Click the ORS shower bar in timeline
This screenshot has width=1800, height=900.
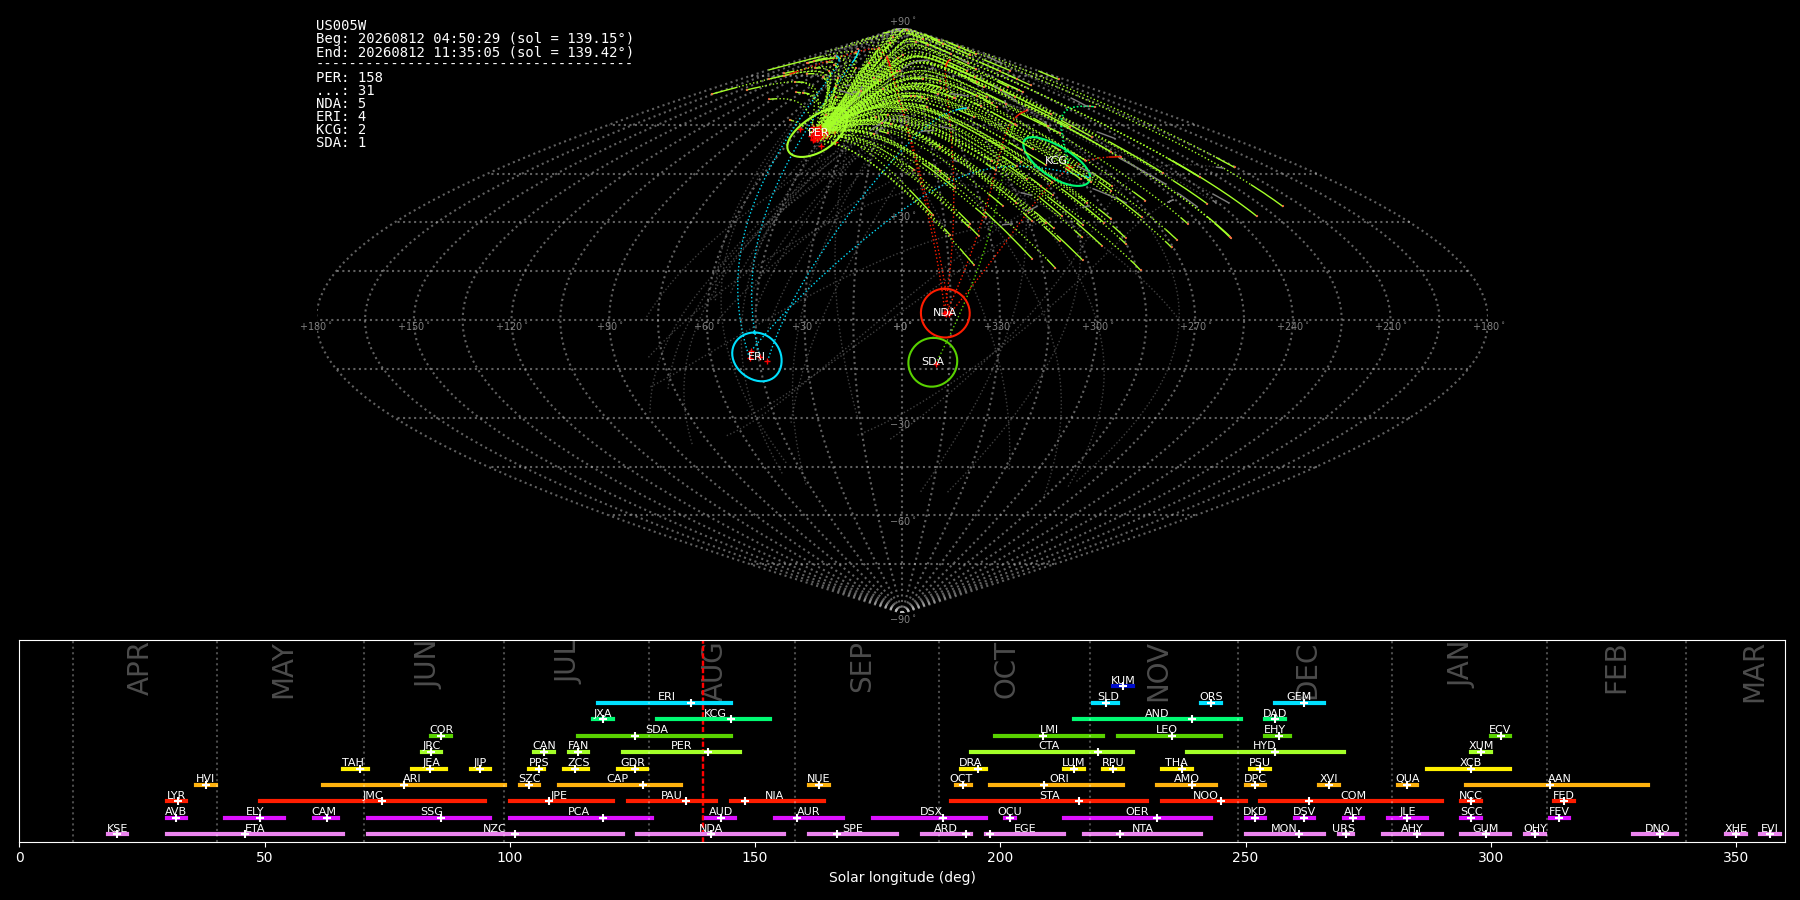1211,703
